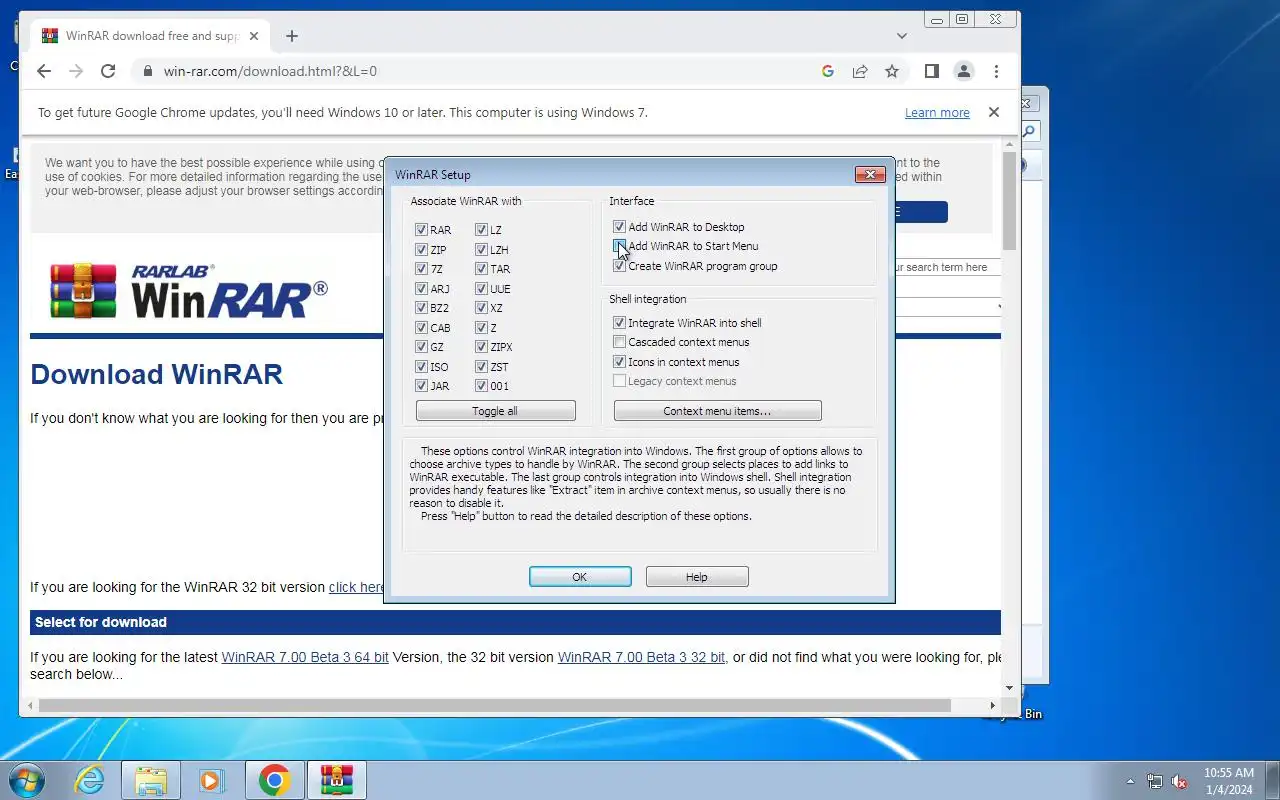Toggle the ZIP file association
This screenshot has width=1280, height=800.
(x=421, y=250)
